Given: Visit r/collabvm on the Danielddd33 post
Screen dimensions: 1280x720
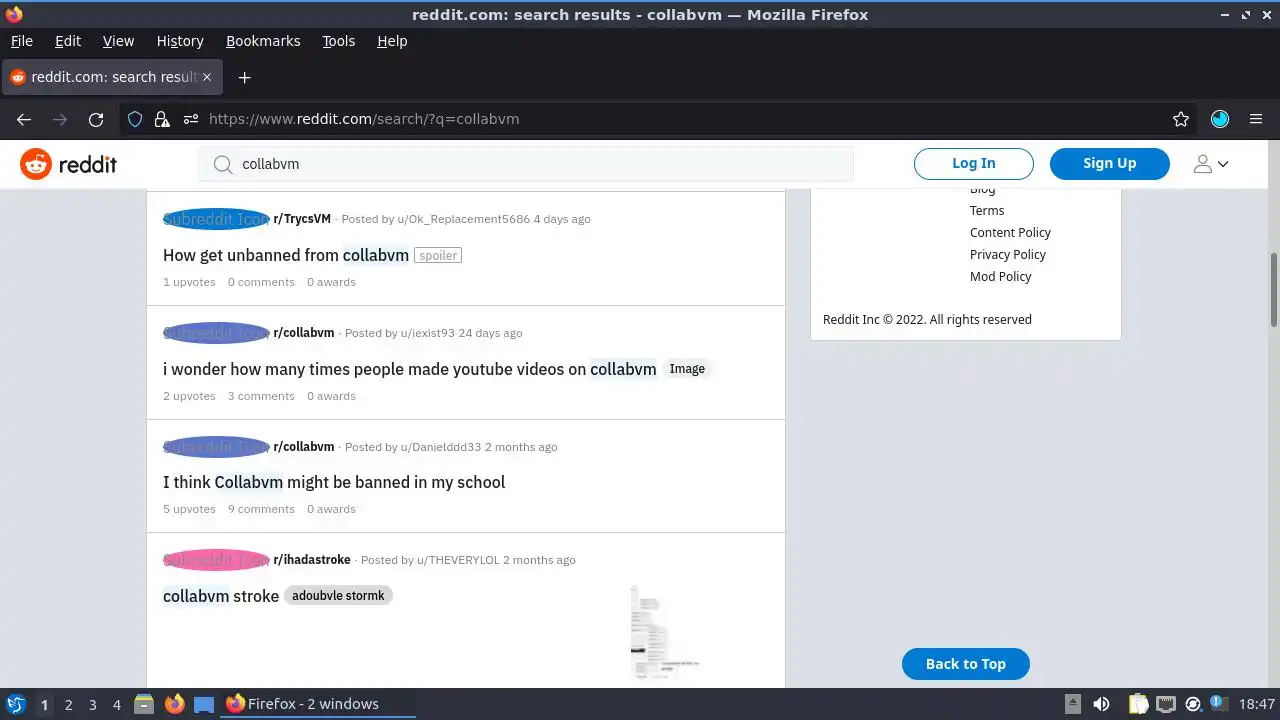Looking at the screenshot, I should (304, 447).
